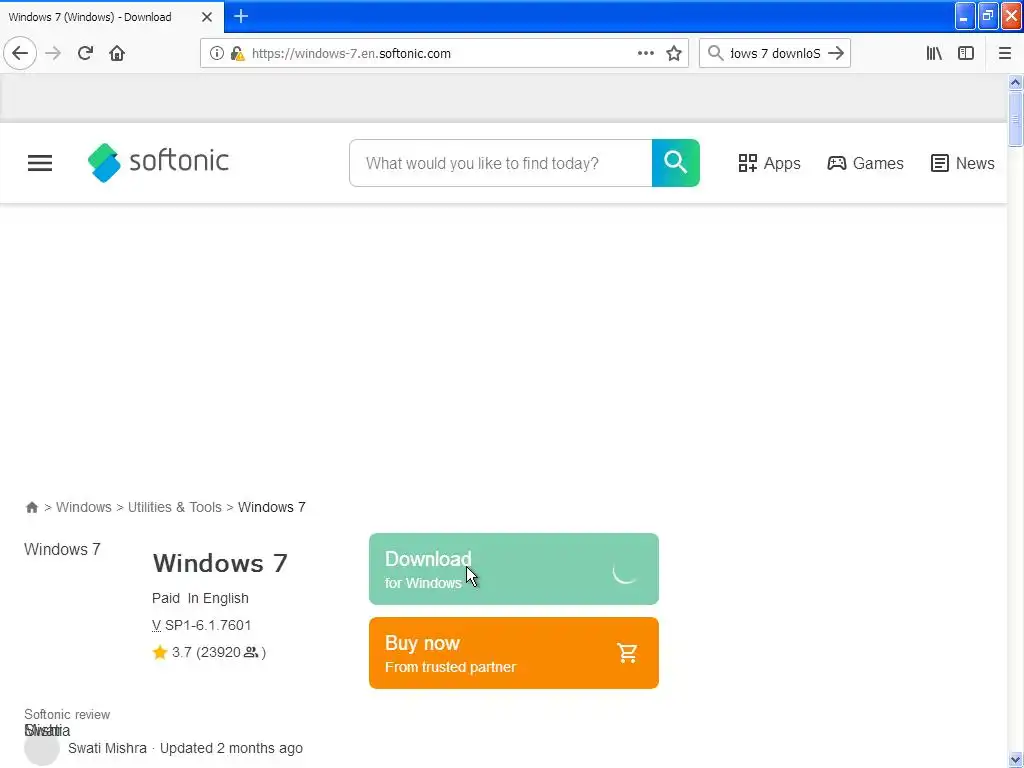
Task: Open the Apps section
Action: tap(769, 163)
